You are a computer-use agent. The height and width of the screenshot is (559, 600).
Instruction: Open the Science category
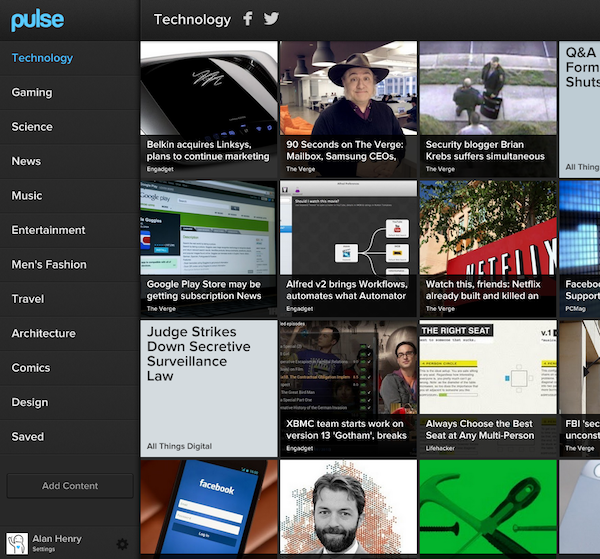tap(70, 127)
